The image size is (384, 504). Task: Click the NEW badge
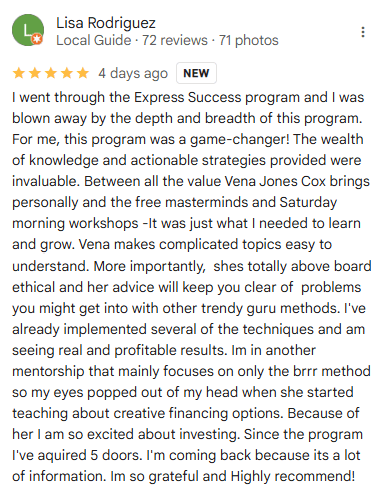point(196,73)
